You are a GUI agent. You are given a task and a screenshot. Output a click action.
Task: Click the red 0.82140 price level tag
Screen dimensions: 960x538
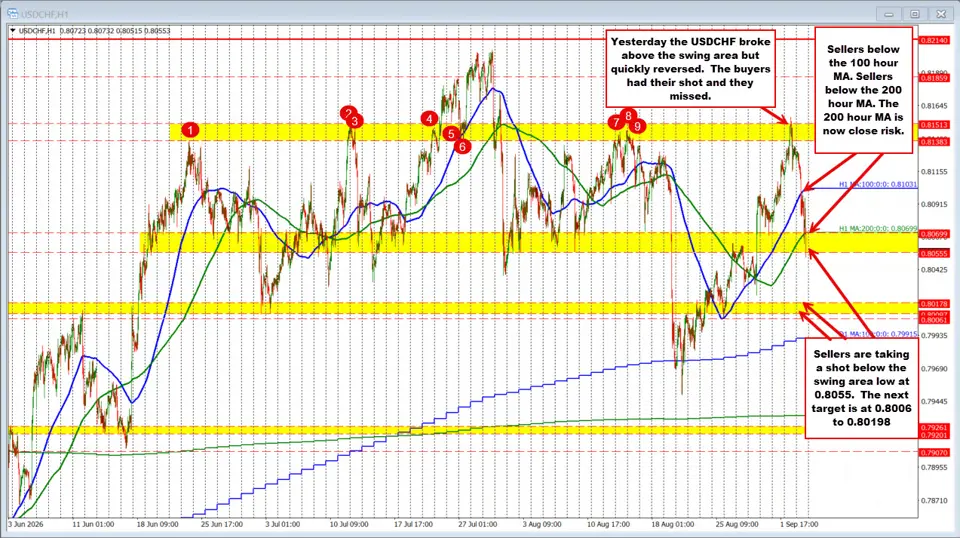934,40
